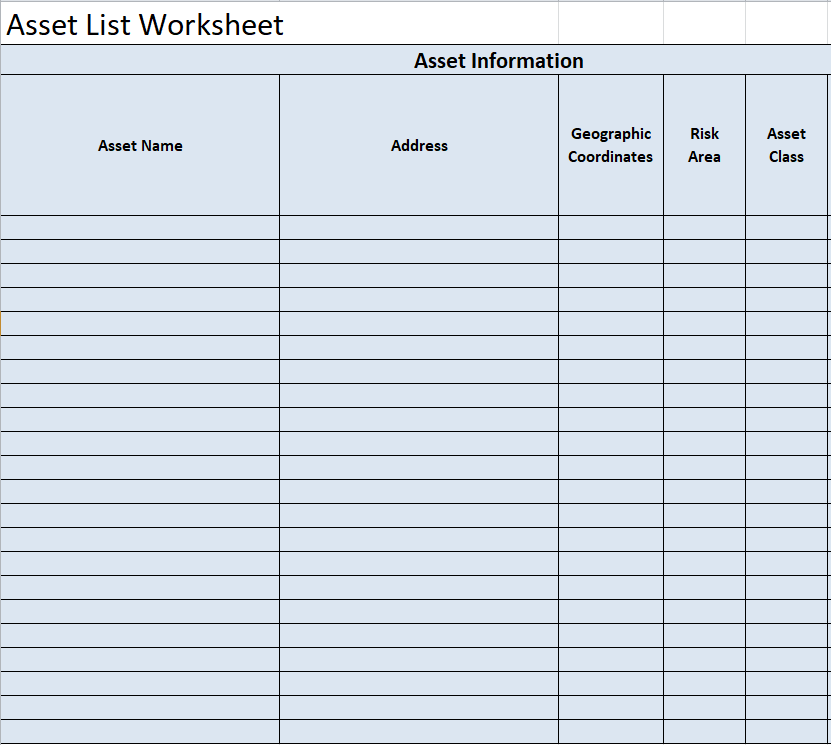Select the Risk Area header cell

tap(704, 146)
